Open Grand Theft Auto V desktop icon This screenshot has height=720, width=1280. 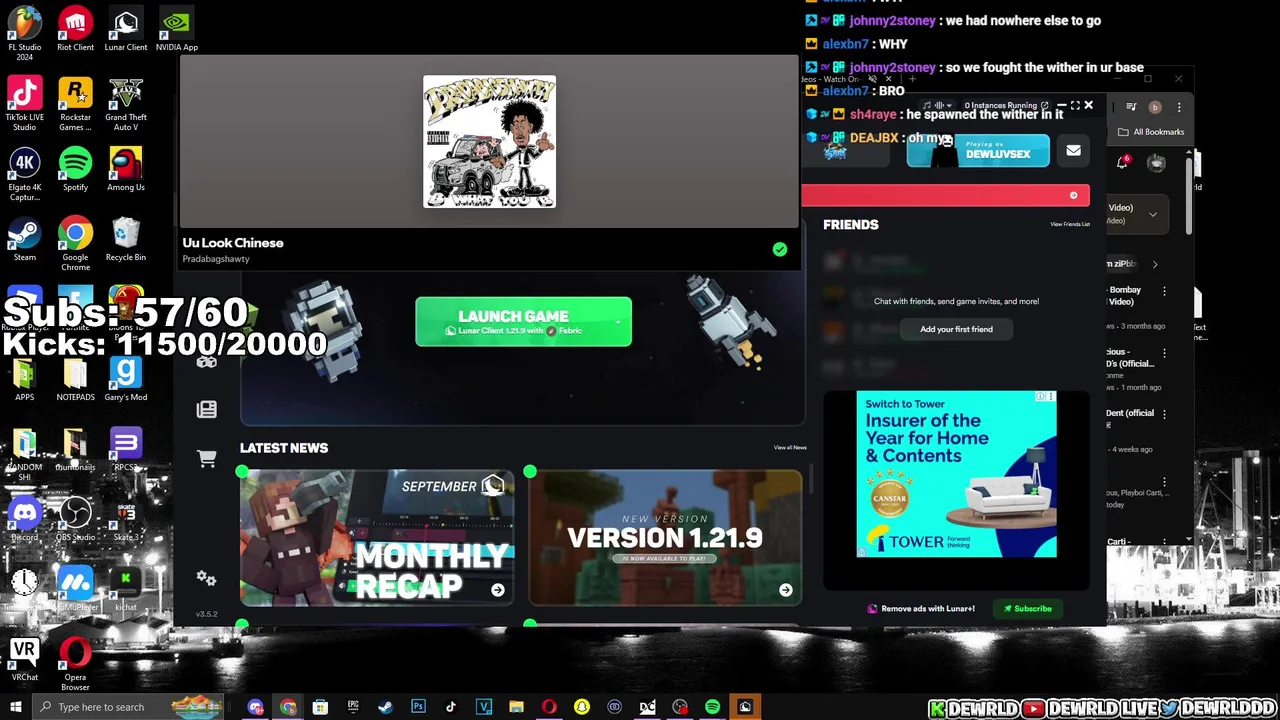pyautogui.click(x=126, y=104)
